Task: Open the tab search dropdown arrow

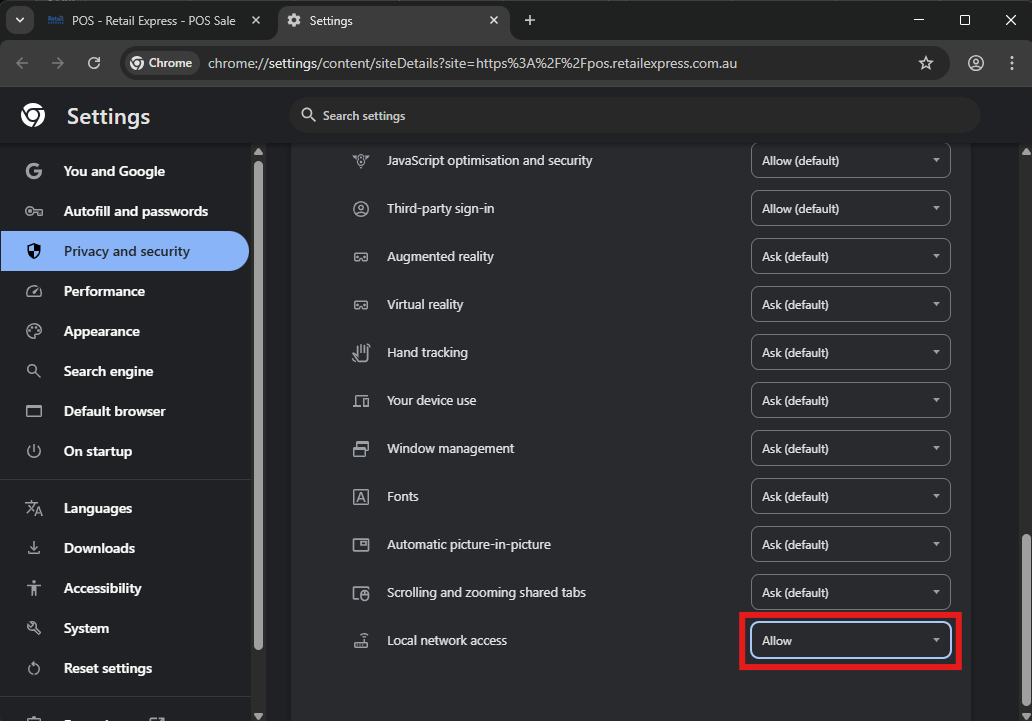Action: pos(20,20)
